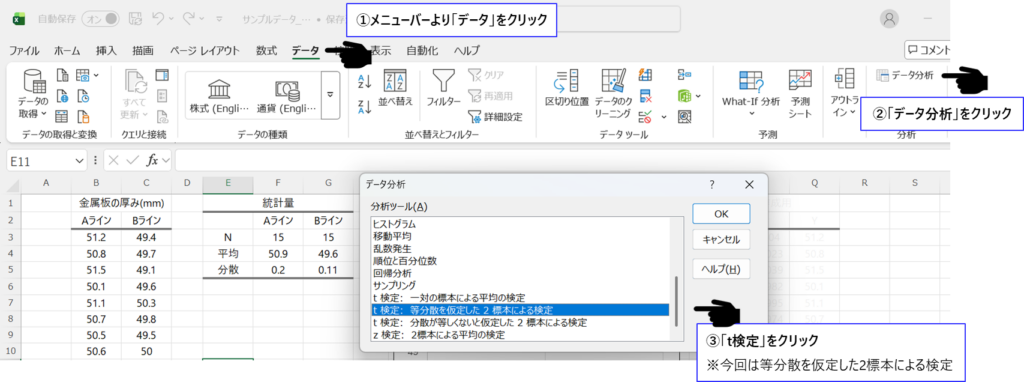
Task: Switch to the 数式 tab
Action: tap(266, 50)
